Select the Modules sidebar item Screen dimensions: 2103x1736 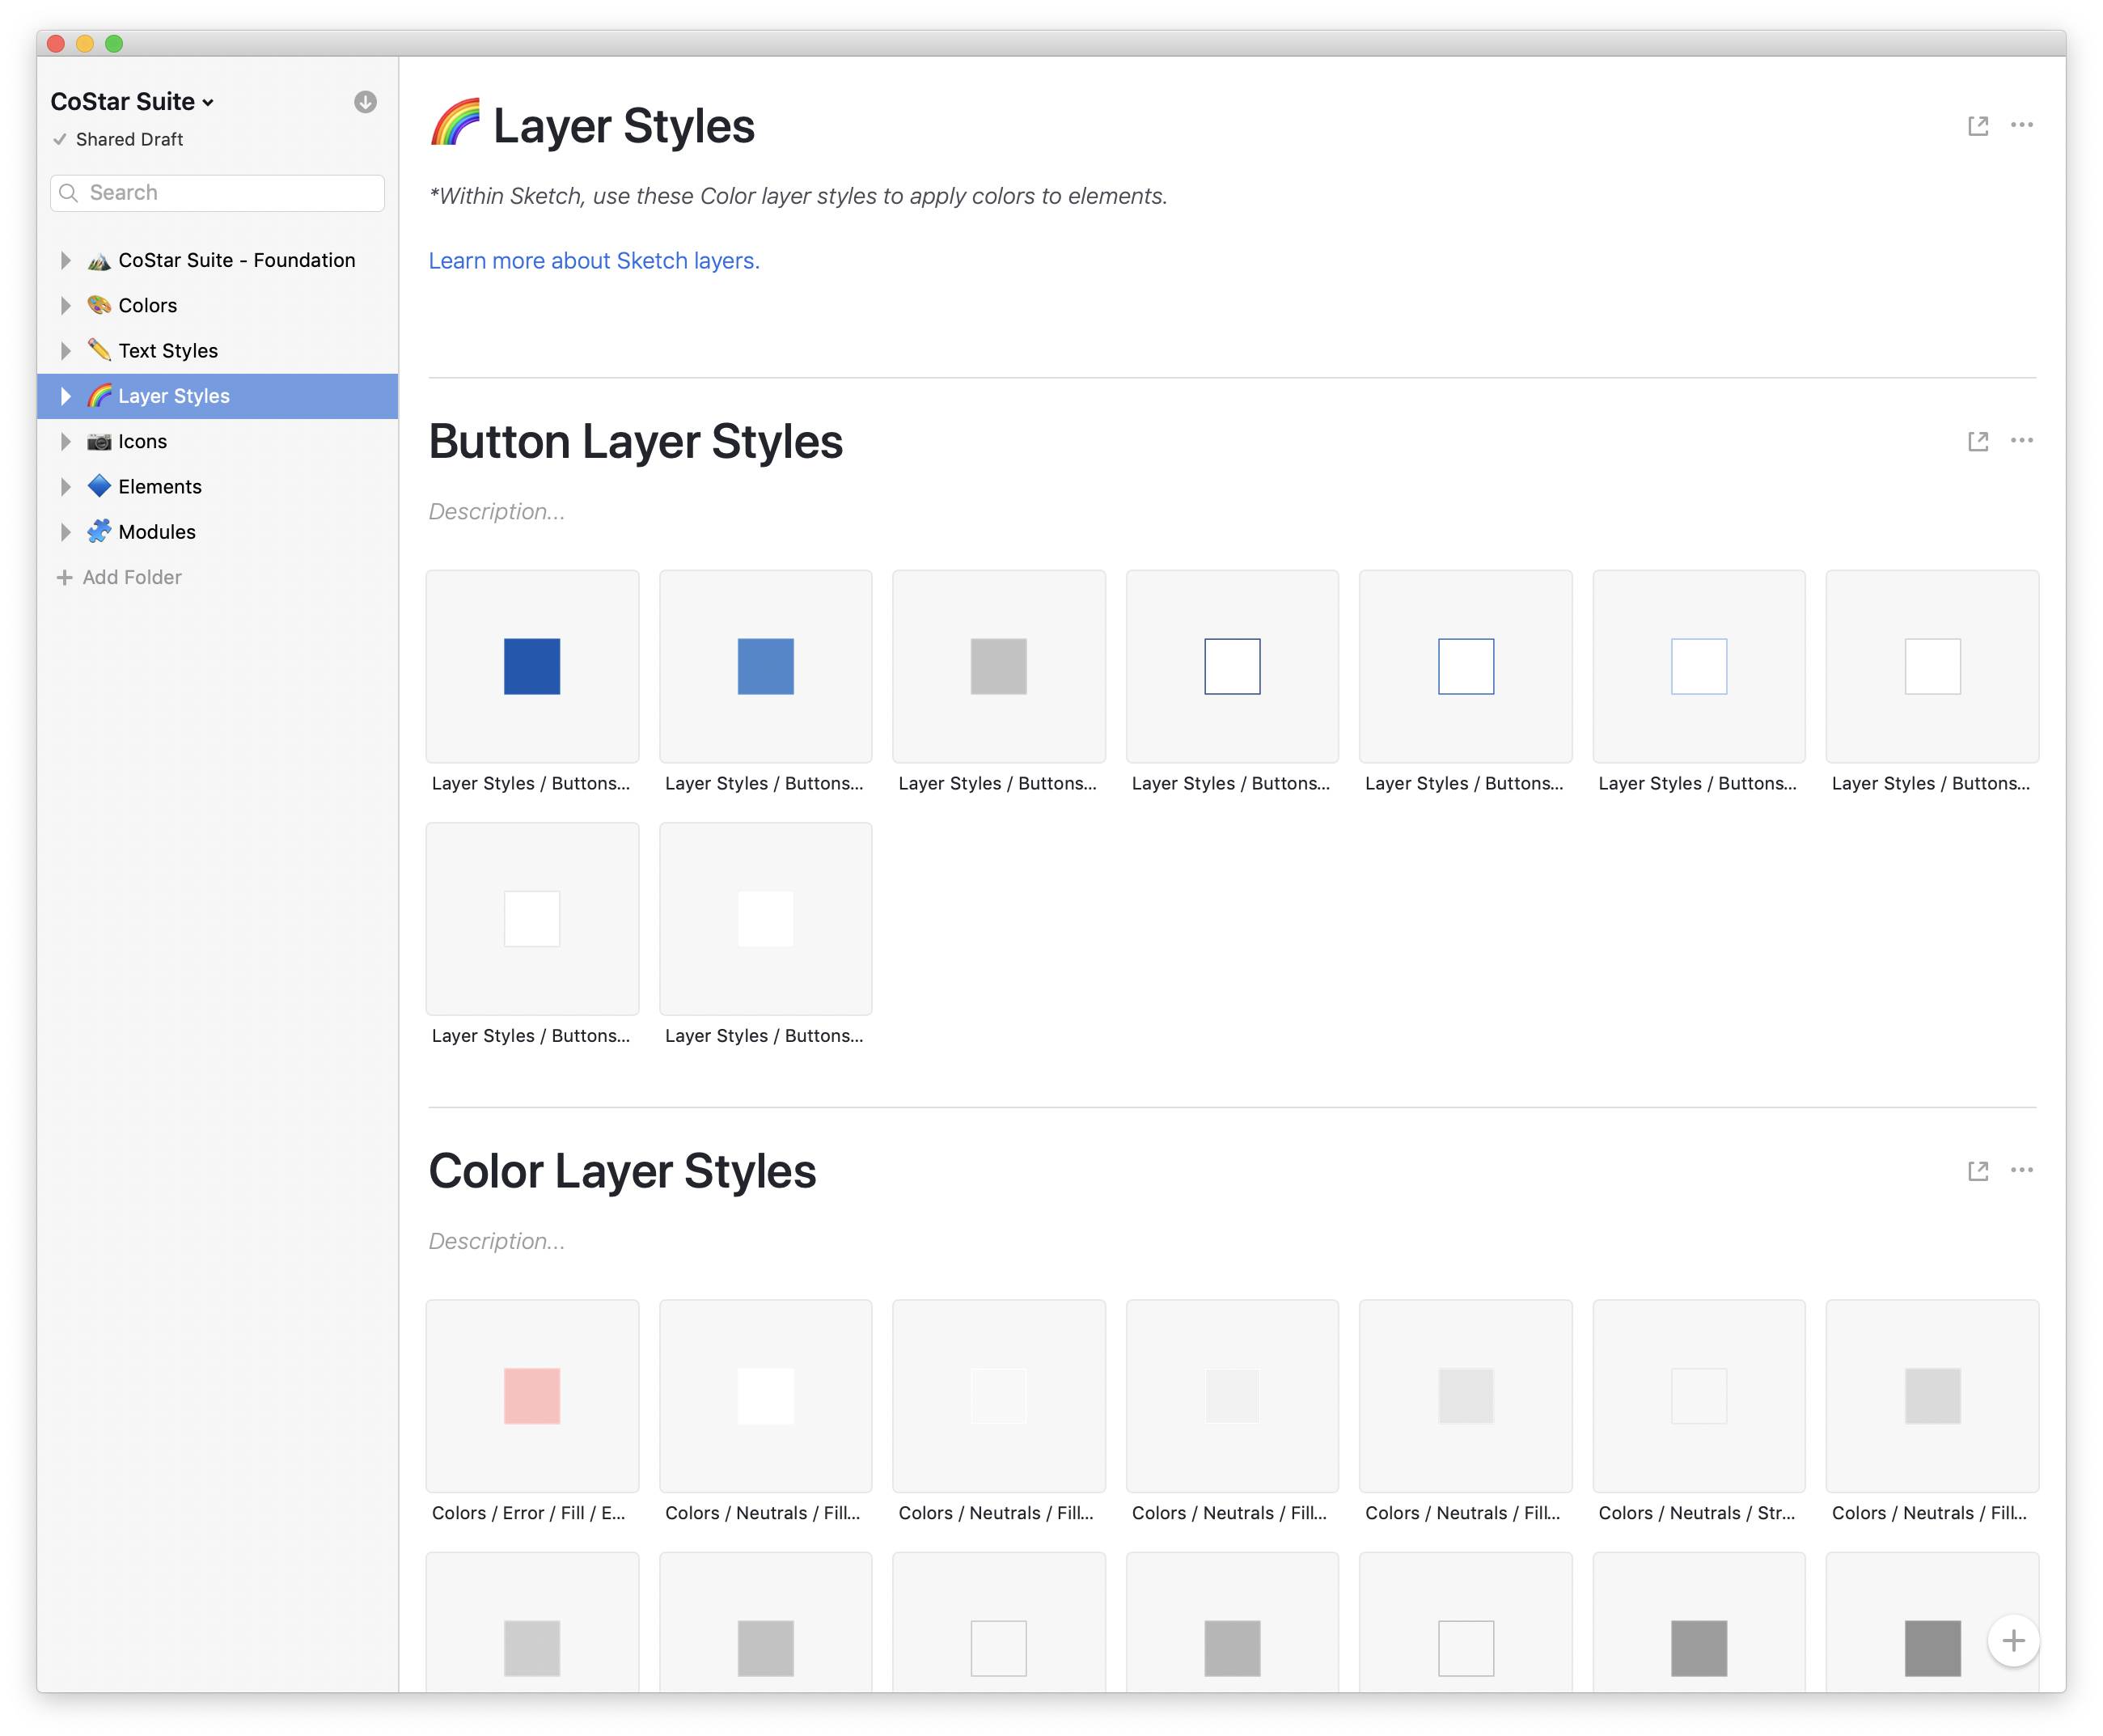click(x=156, y=532)
